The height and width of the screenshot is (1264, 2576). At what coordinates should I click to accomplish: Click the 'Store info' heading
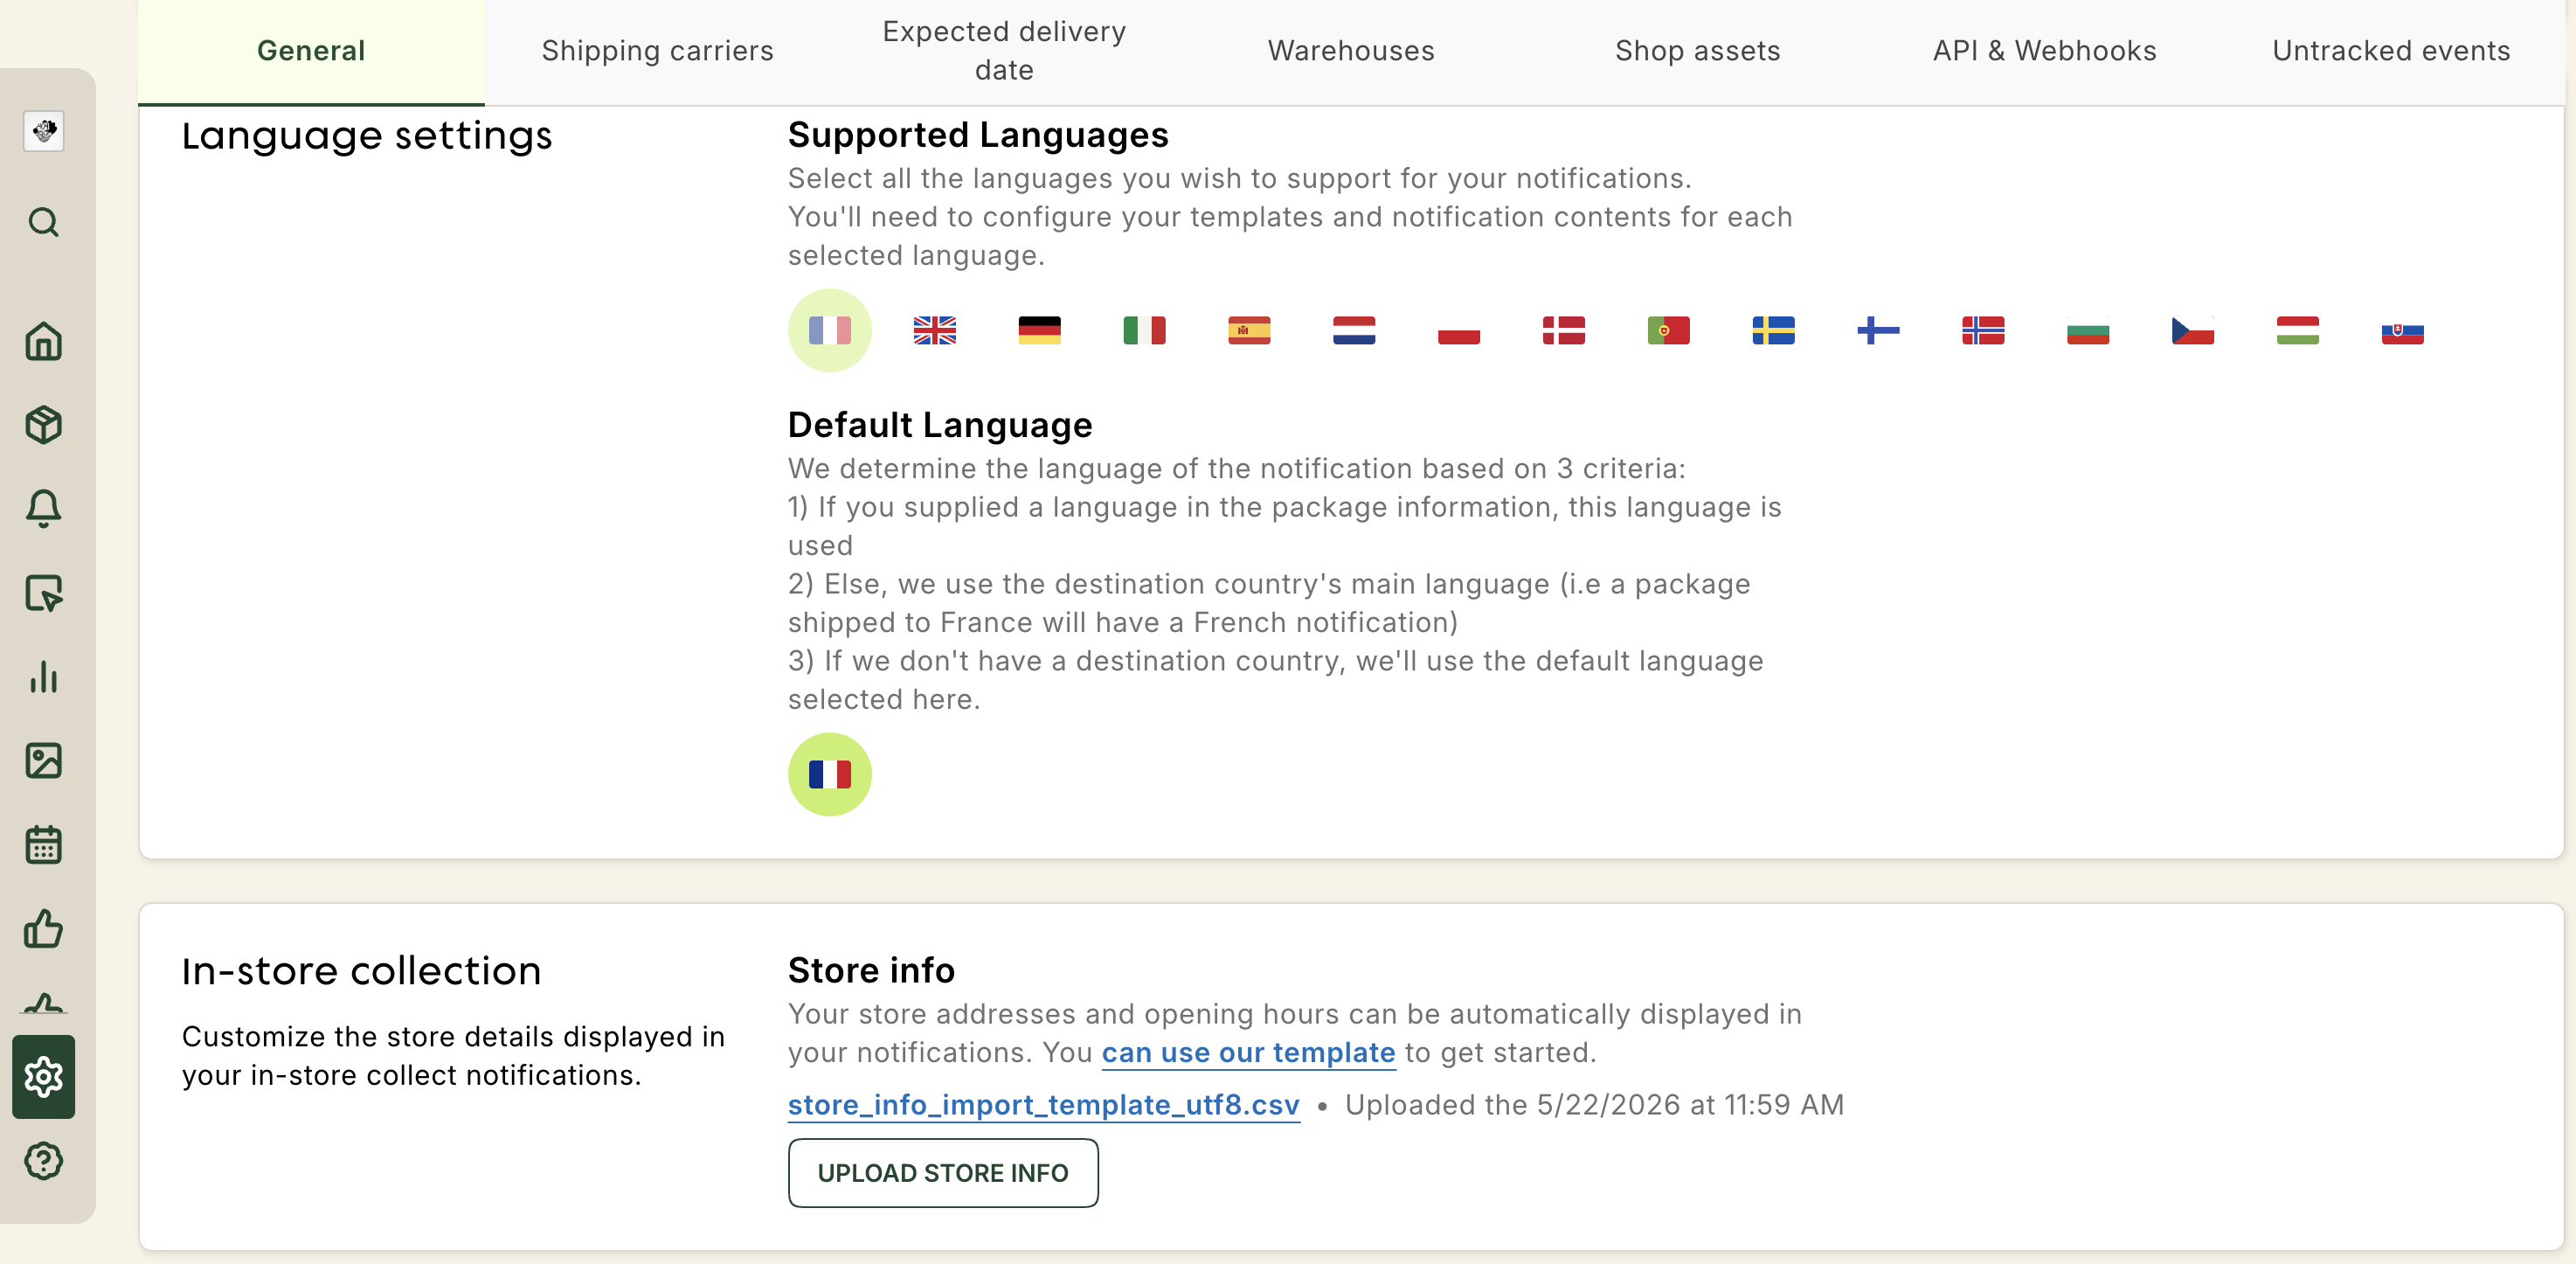tap(871, 970)
